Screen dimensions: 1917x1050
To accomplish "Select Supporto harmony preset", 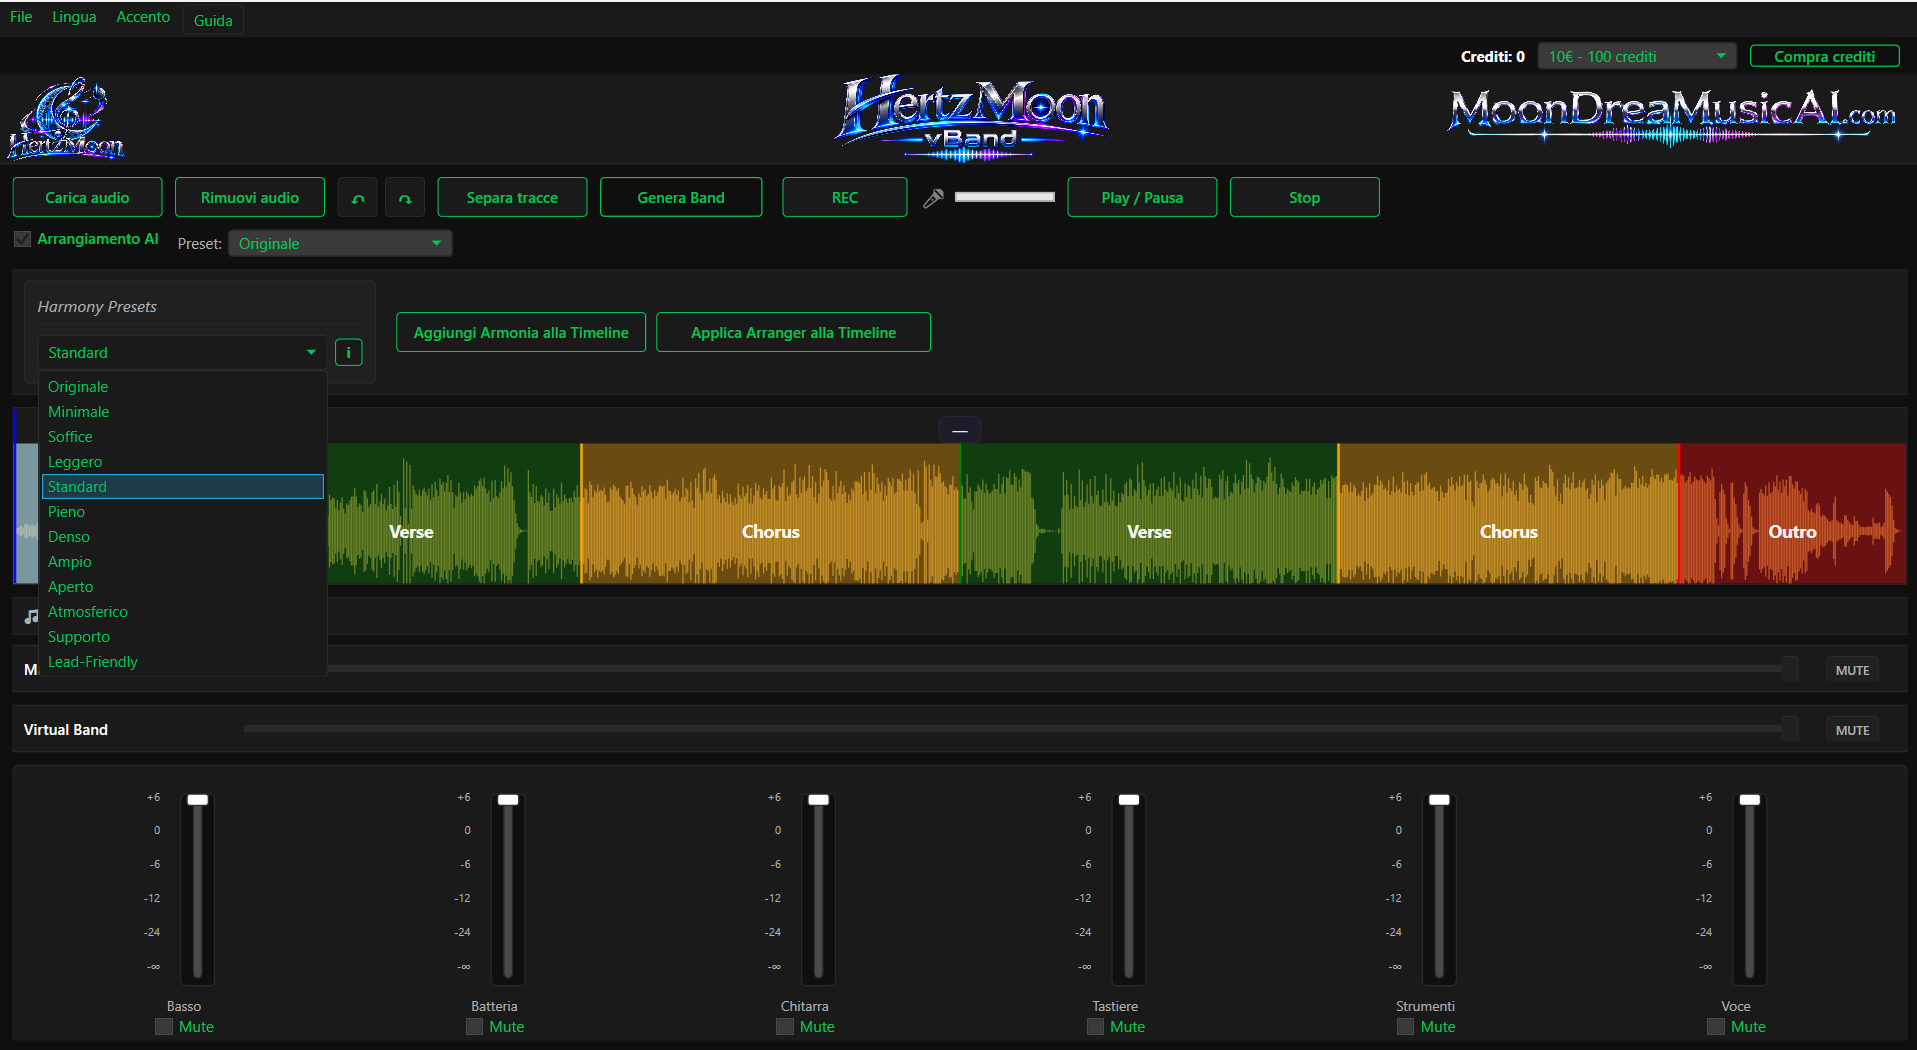I will [x=183, y=637].
